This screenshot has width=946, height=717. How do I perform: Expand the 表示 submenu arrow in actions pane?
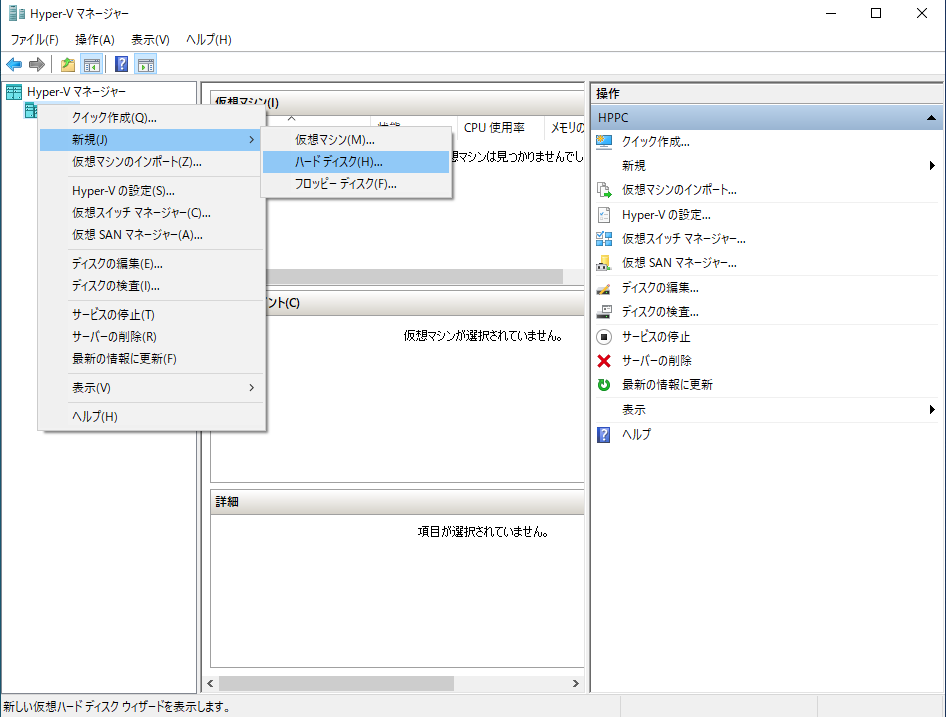[x=932, y=410]
